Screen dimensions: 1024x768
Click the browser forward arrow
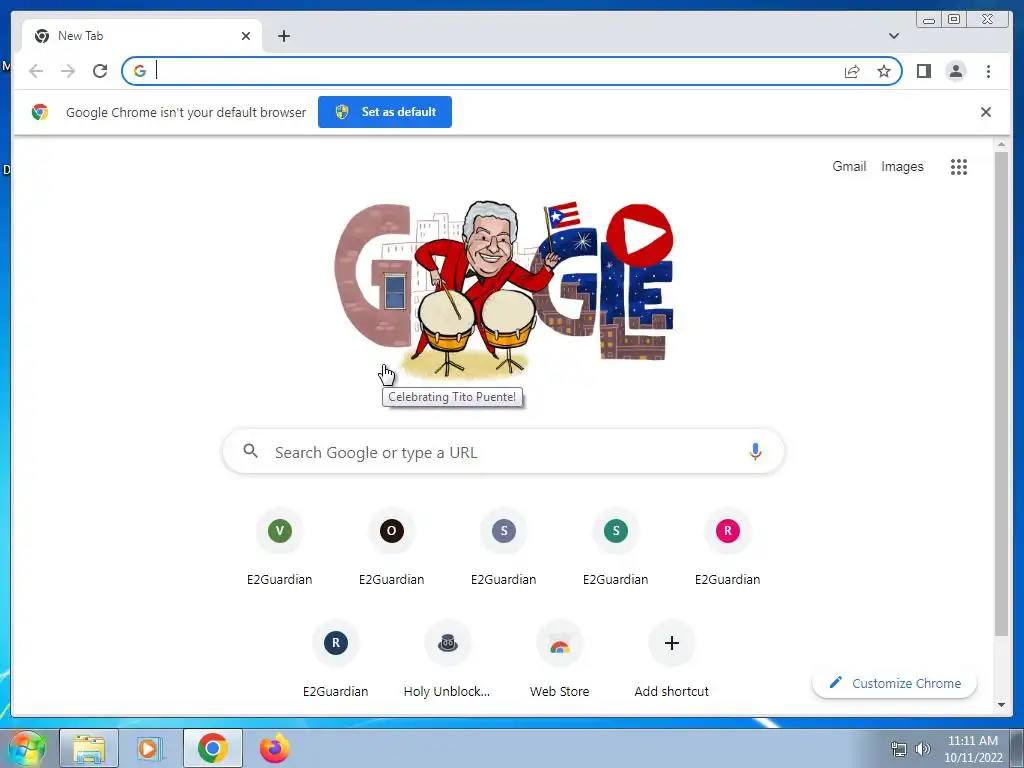coord(68,71)
